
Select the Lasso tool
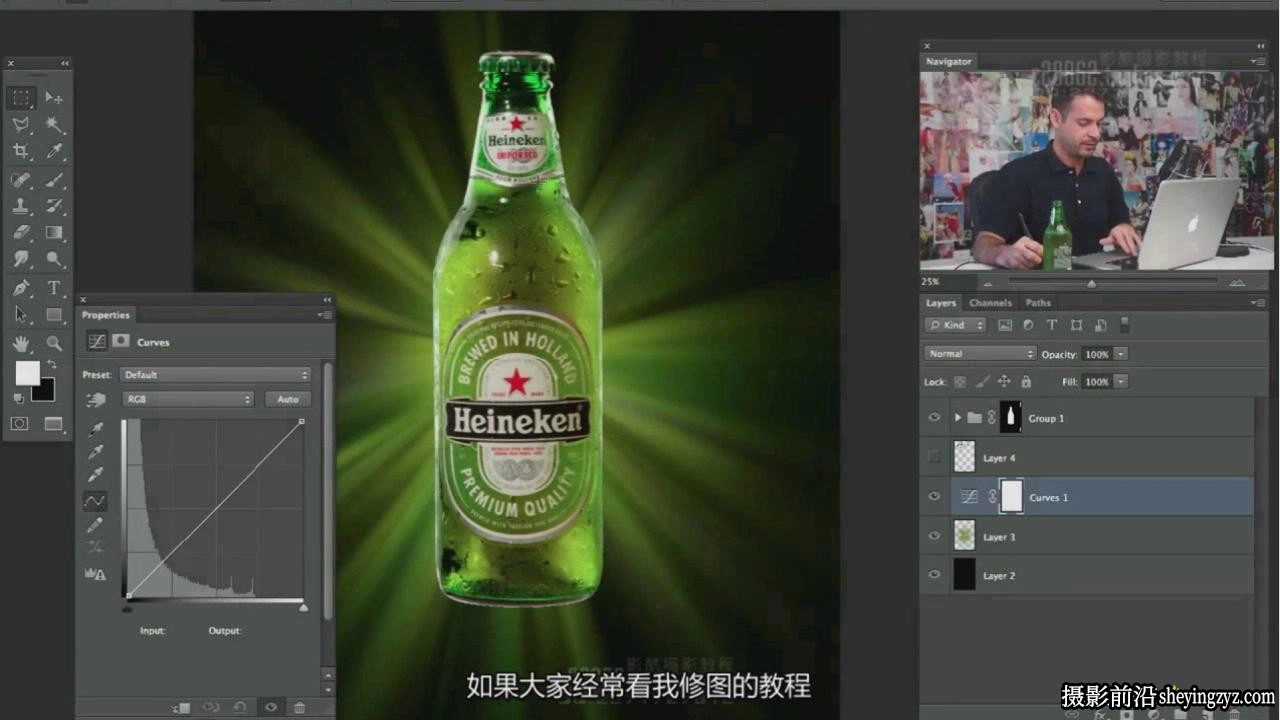point(21,125)
